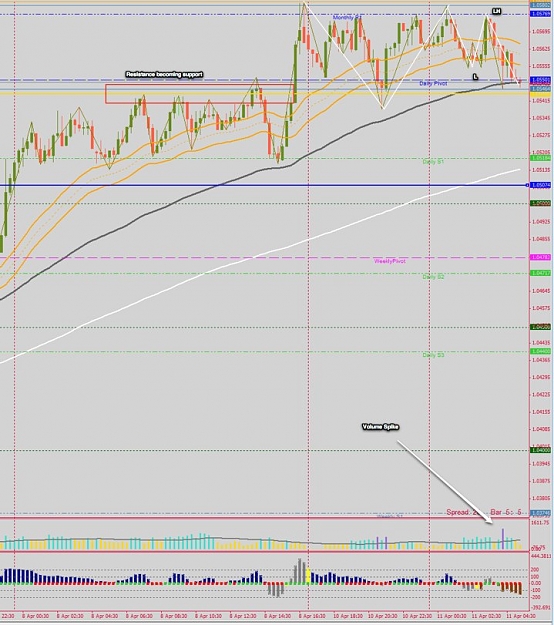This screenshot has height=625, width=554.
Task: Select the green 1.04717 price tag
Action: point(541,273)
